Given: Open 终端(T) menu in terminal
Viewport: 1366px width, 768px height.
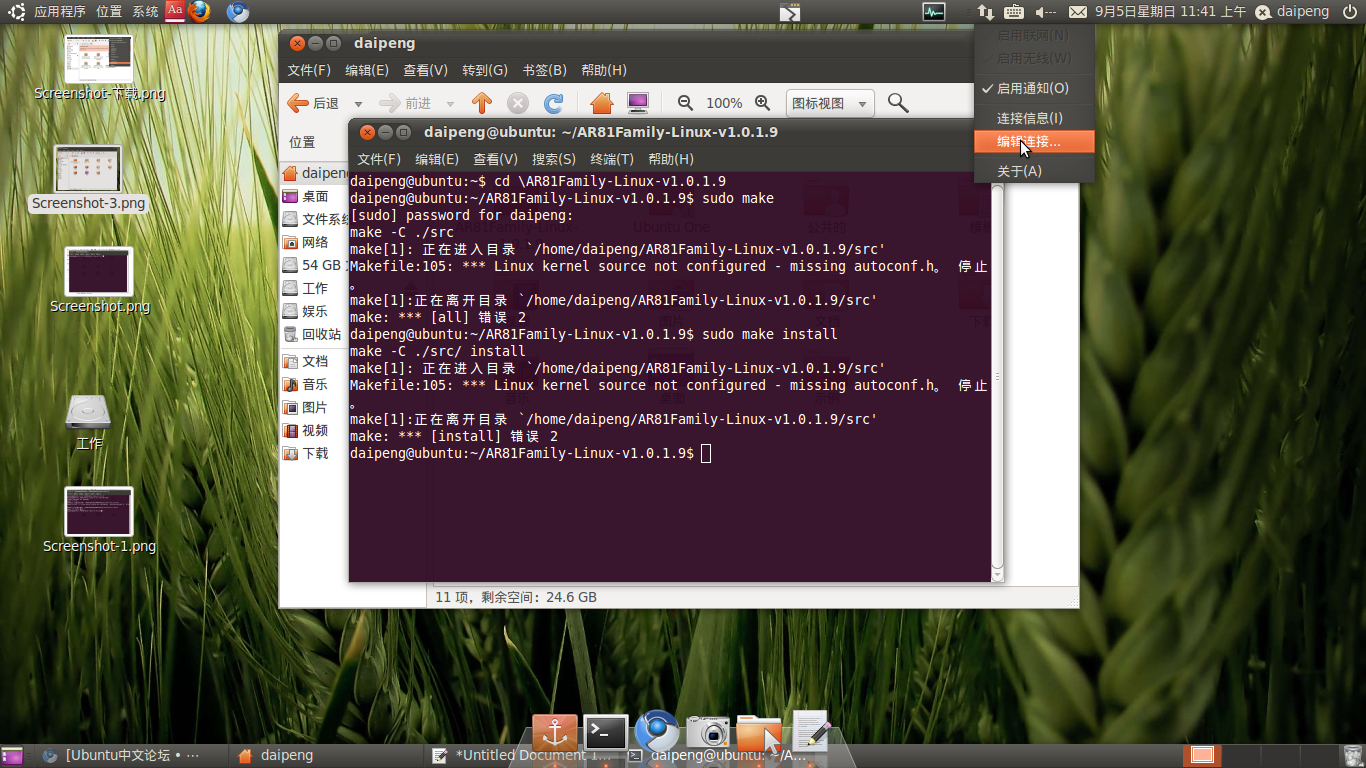Looking at the screenshot, I should tap(612, 159).
